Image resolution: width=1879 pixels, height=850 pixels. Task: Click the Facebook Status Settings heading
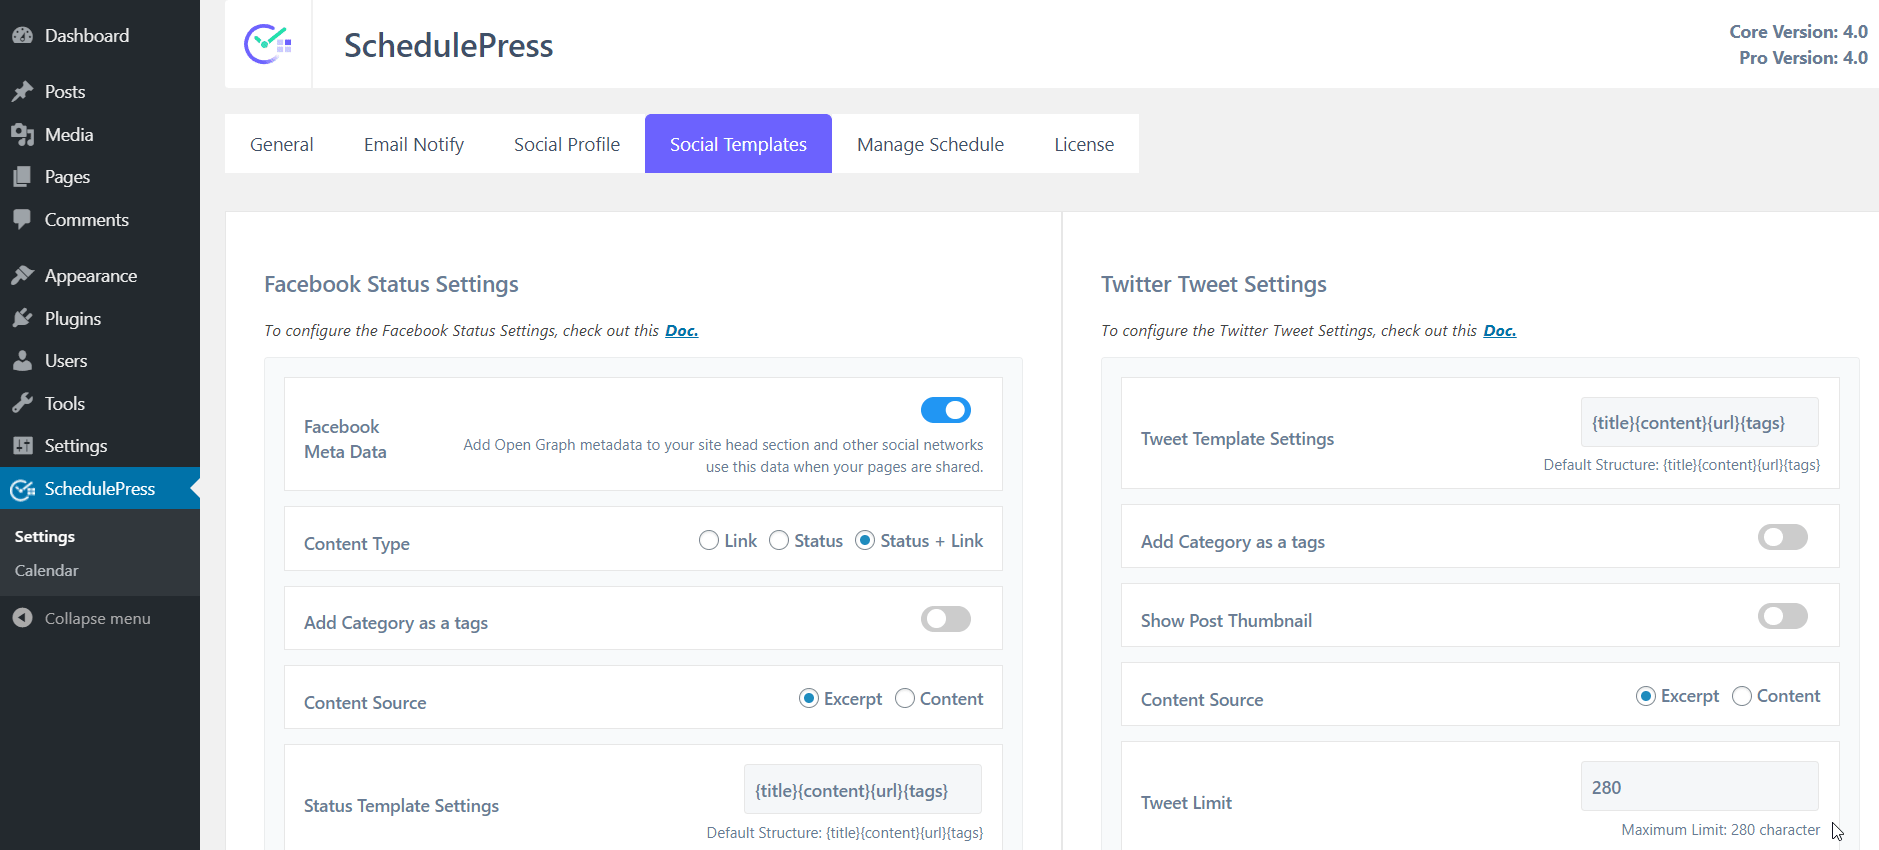(391, 284)
